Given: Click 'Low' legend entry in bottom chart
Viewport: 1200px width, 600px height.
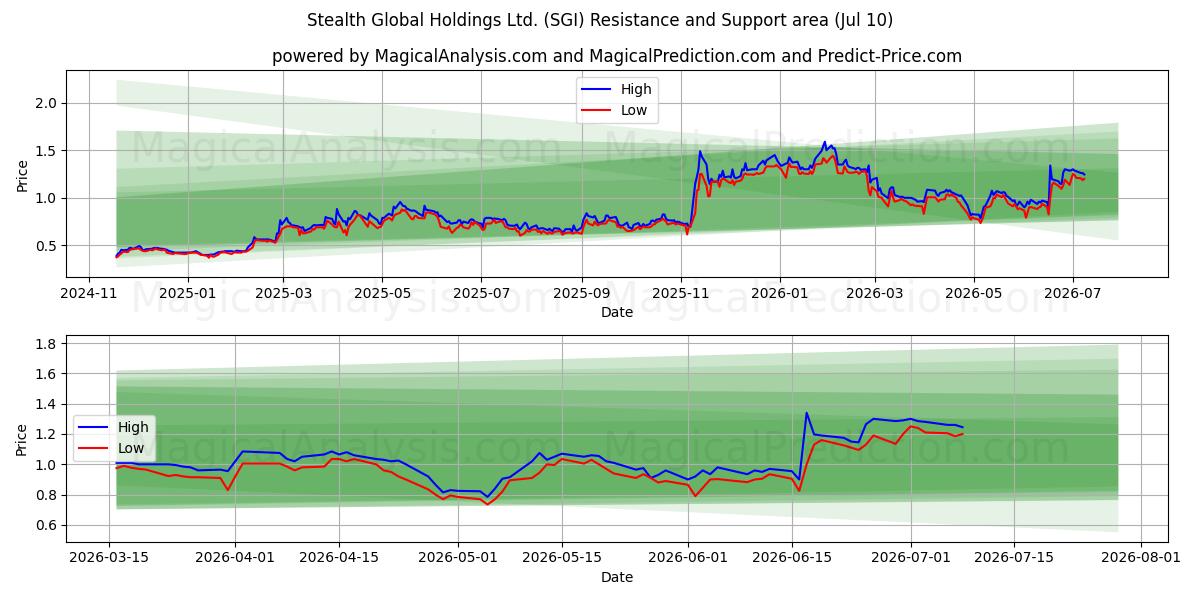Looking at the screenshot, I should pos(131,449).
